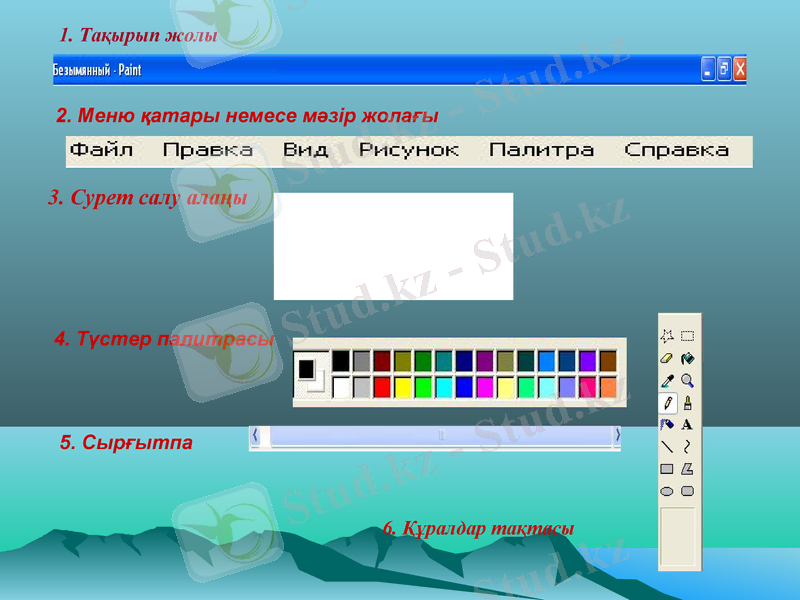The image size is (800, 600).
Task: Choose the Line drawing tool
Action: pos(665,445)
